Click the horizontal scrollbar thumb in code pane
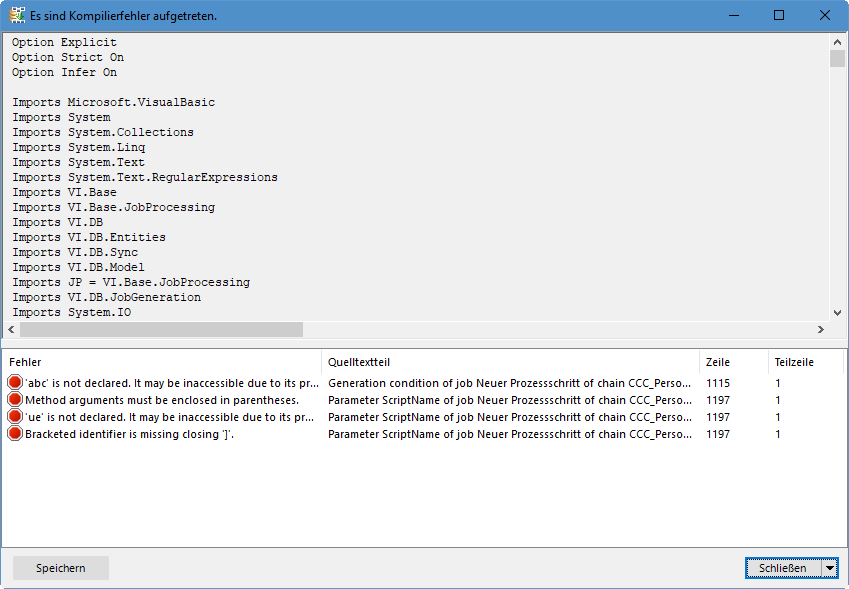This screenshot has width=849, height=589. (x=161, y=329)
